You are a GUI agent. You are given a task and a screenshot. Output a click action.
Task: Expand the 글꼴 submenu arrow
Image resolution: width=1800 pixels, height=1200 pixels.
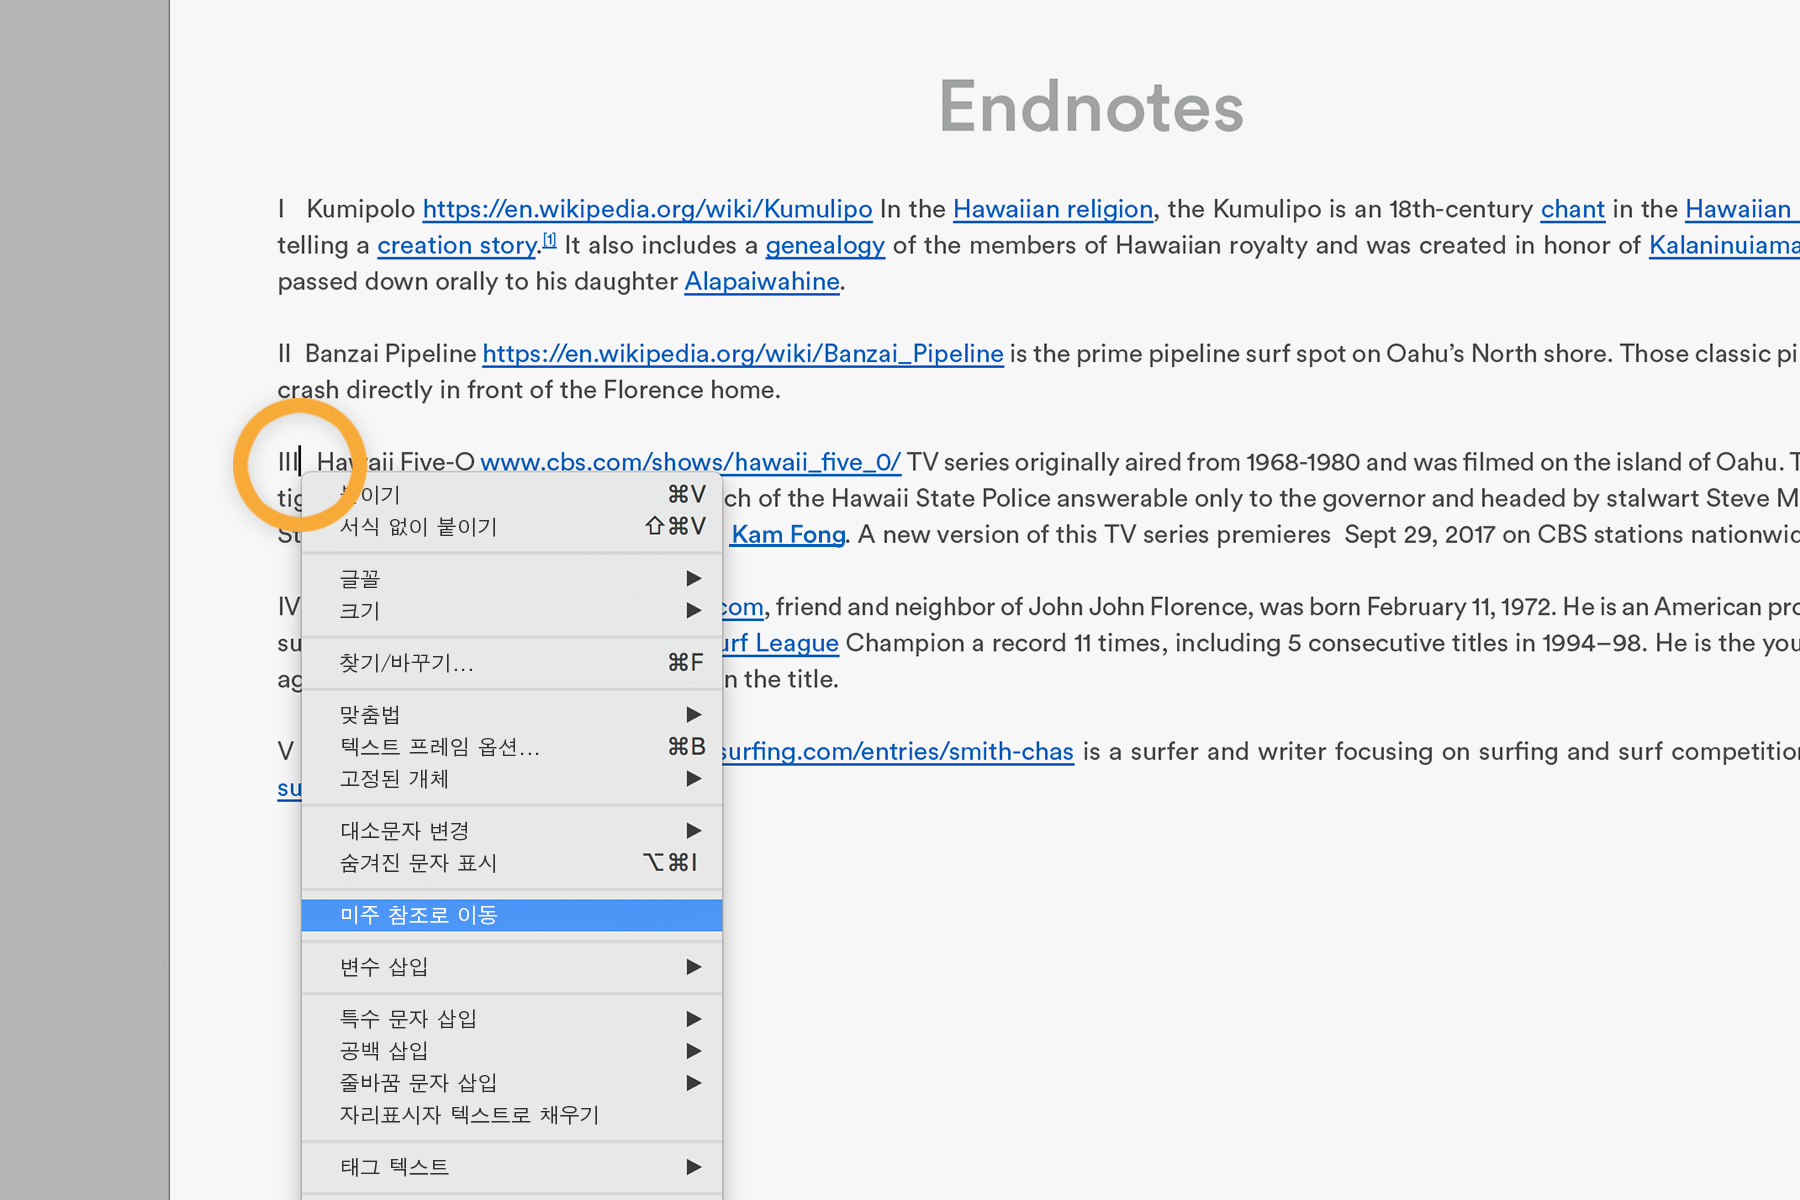tap(693, 579)
